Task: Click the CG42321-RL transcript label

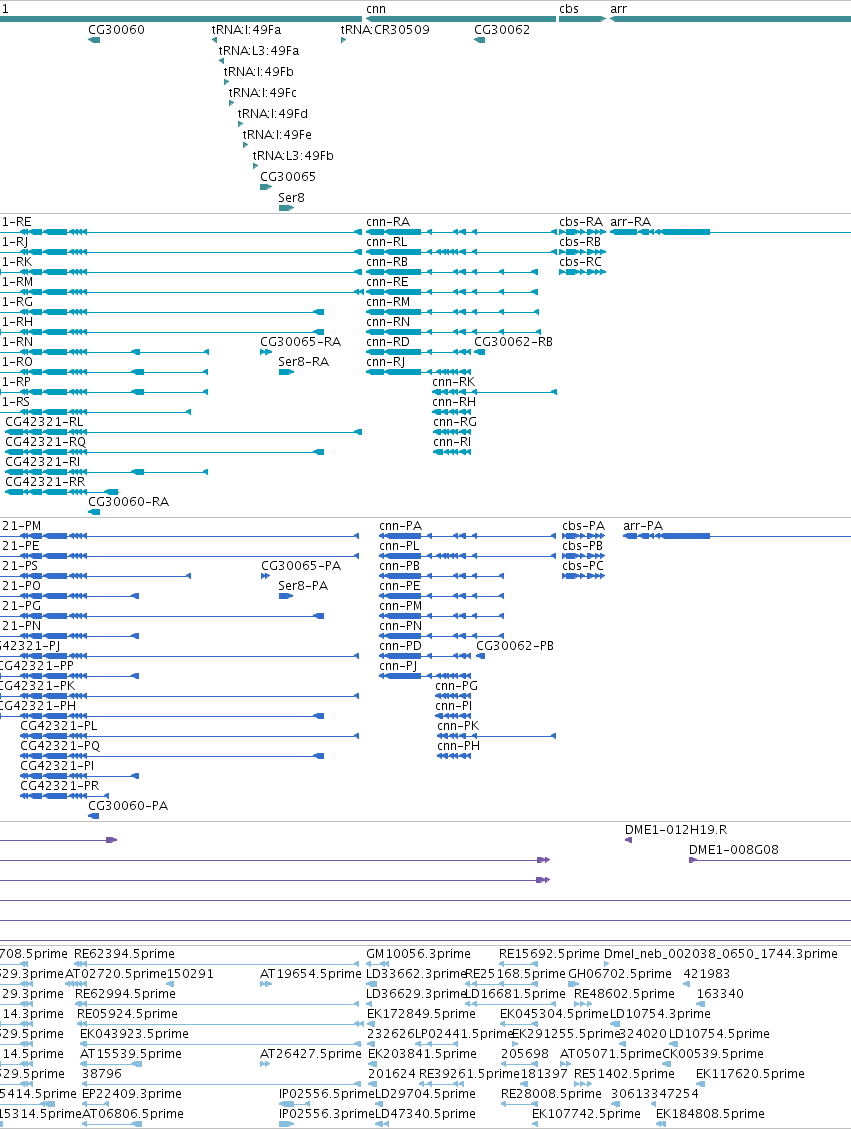Action: (x=44, y=422)
